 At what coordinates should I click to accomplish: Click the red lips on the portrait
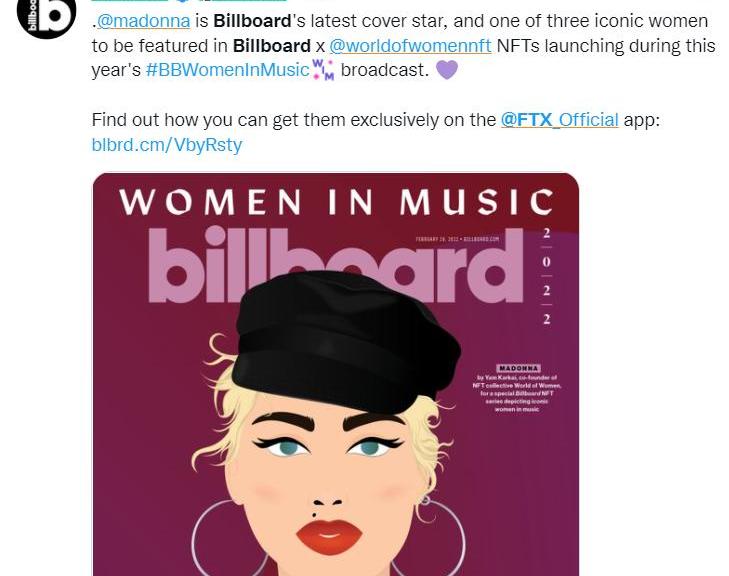tap(328, 537)
